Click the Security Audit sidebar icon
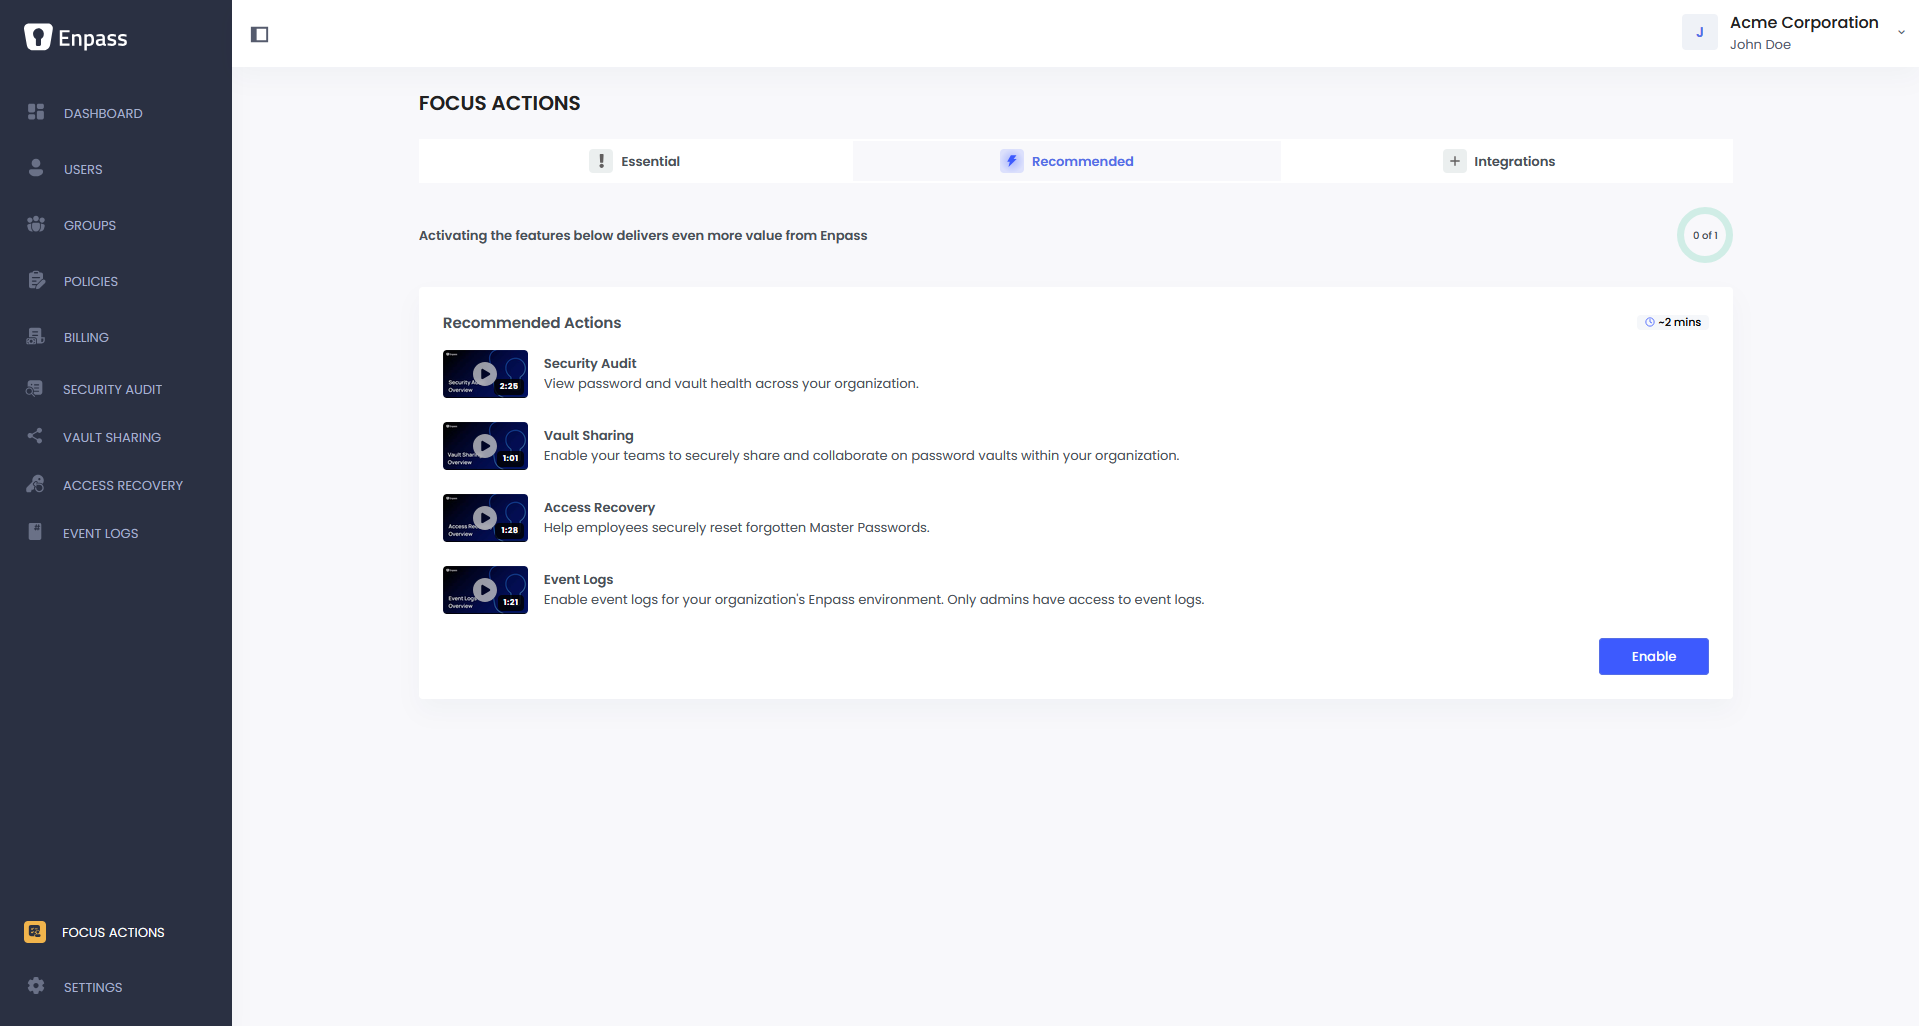The height and width of the screenshot is (1026, 1919). (35, 388)
